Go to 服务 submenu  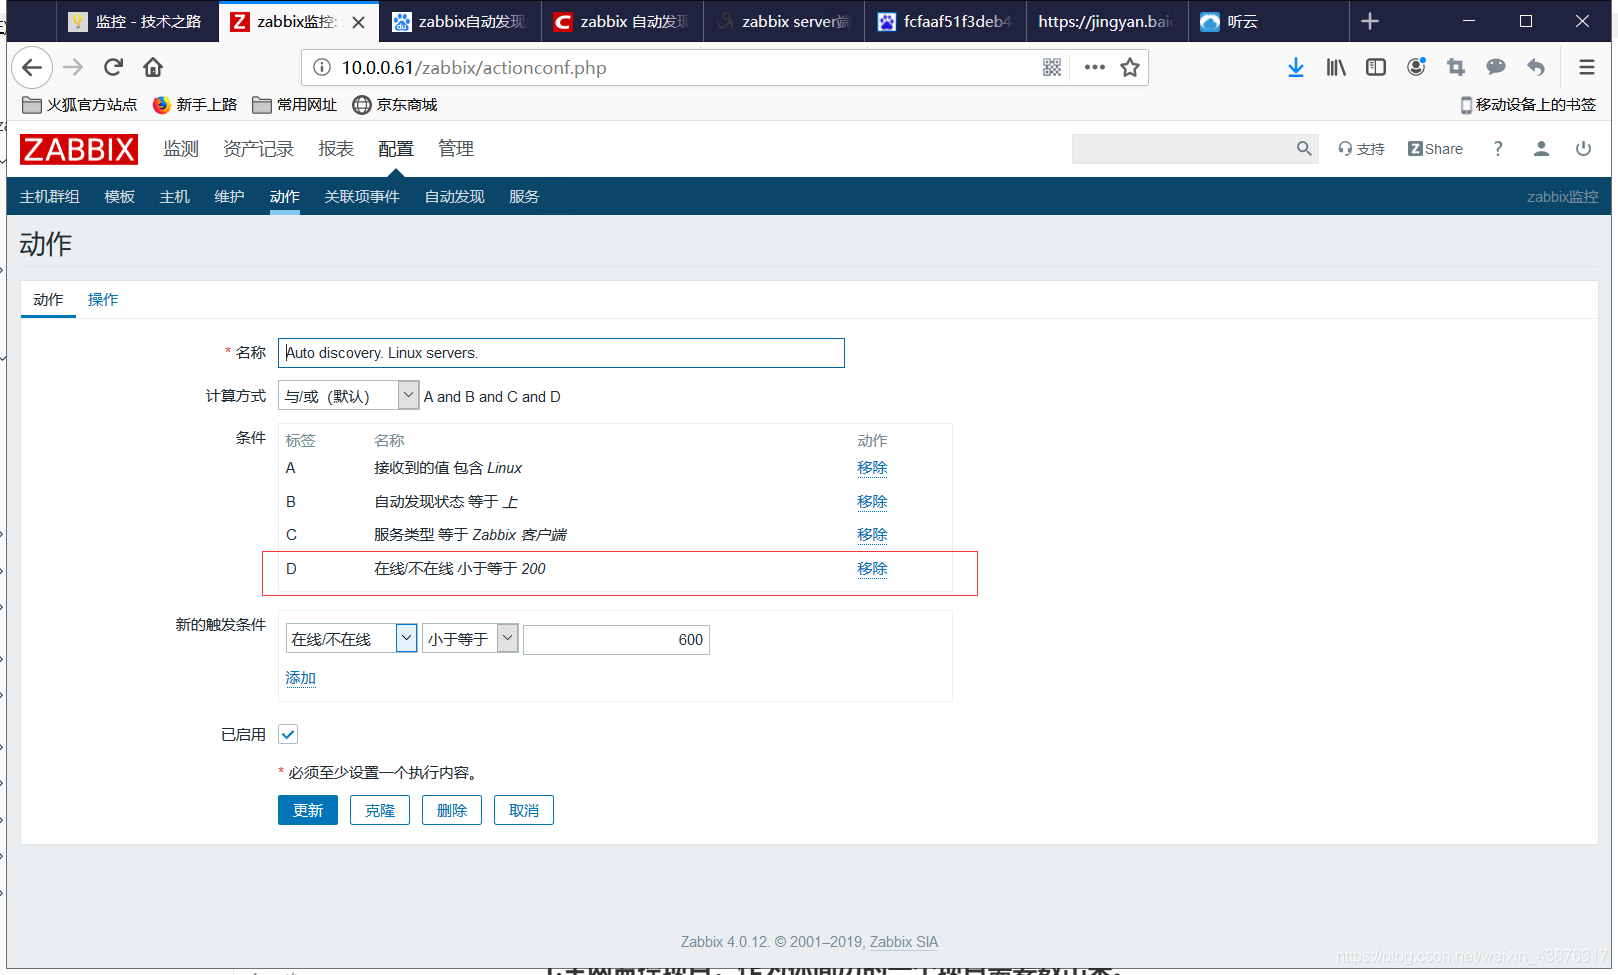pyautogui.click(x=524, y=196)
